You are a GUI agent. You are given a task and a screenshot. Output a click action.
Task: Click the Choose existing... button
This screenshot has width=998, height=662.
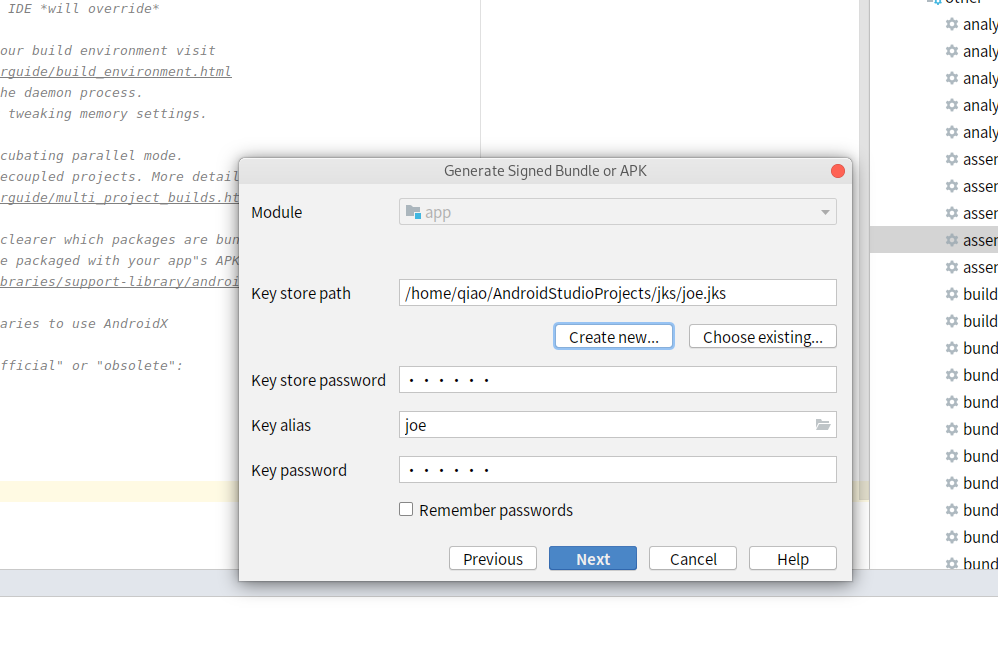click(763, 337)
